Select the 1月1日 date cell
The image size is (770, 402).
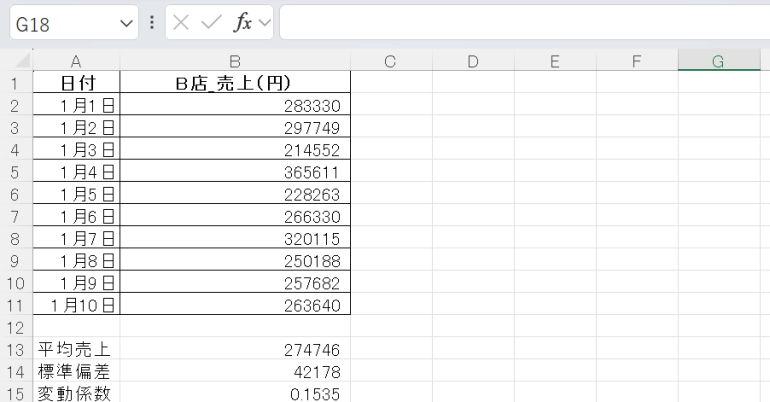tap(77, 105)
